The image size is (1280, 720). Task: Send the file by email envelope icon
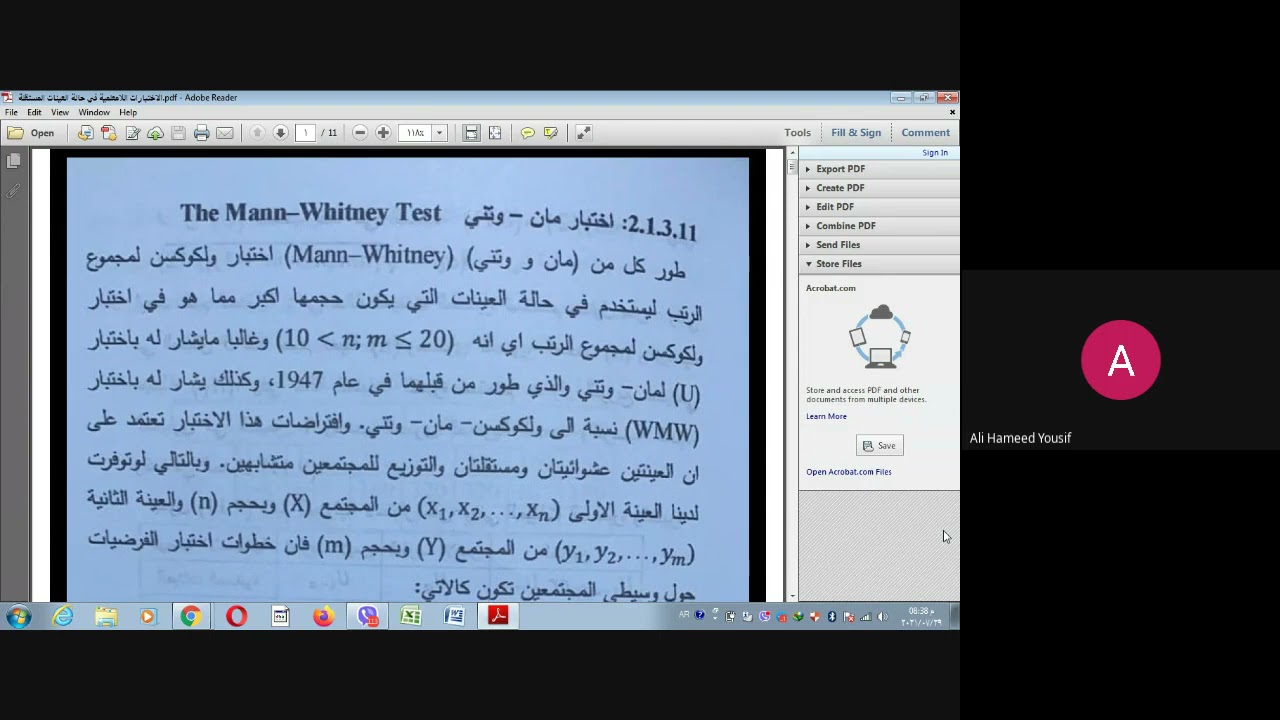[x=225, y=133]
